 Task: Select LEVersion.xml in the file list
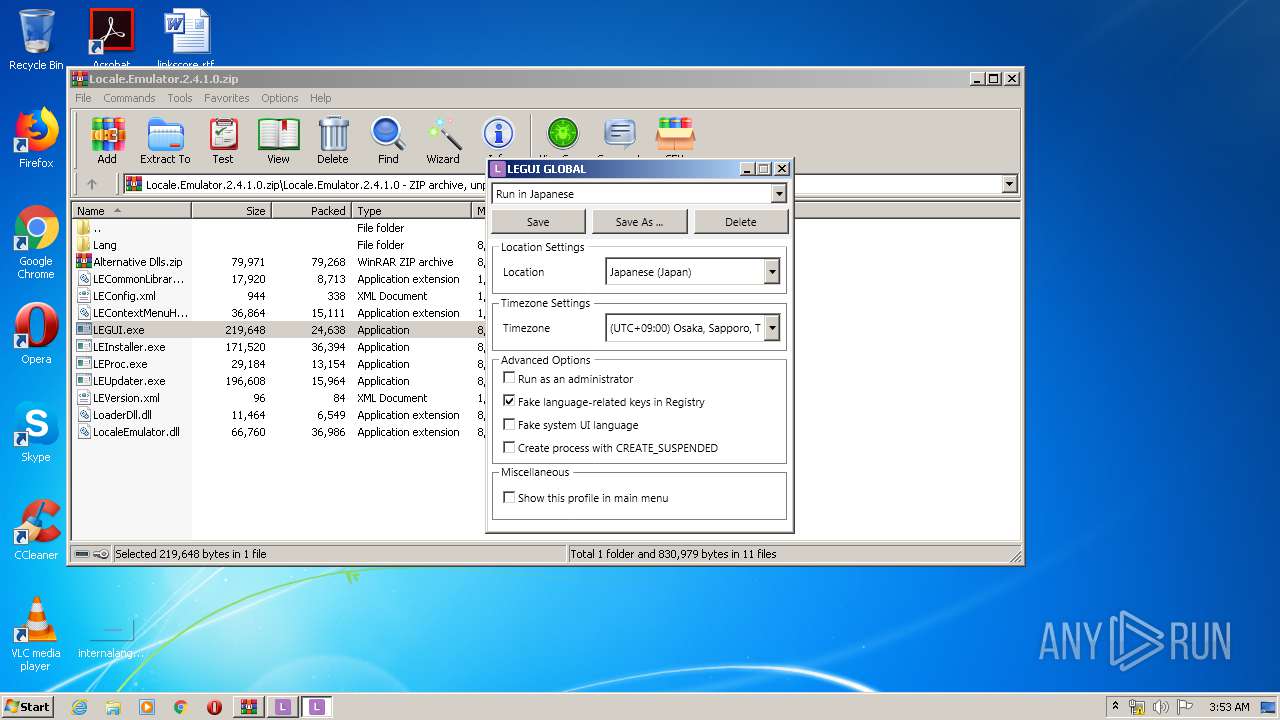[x=279, y=398]
